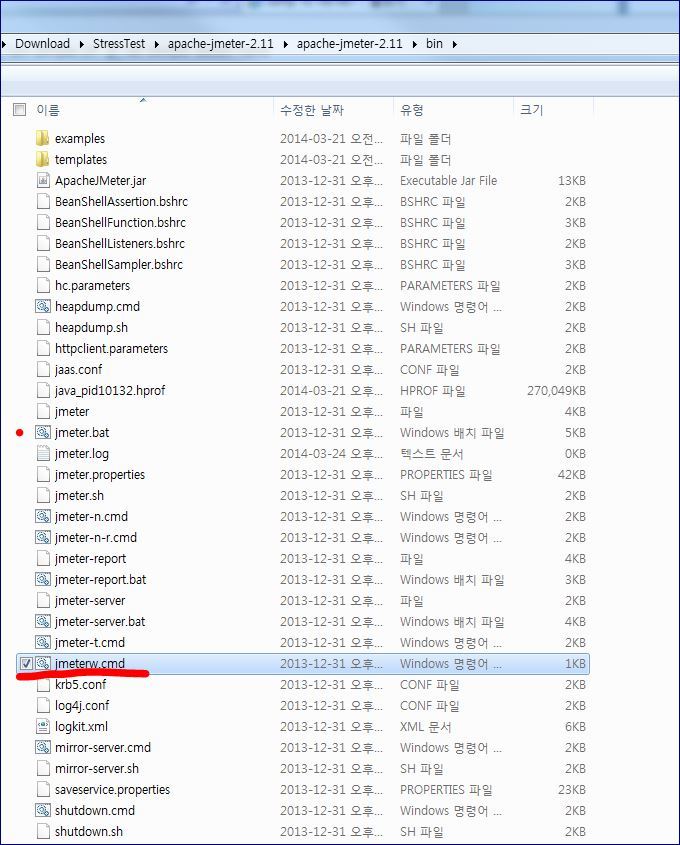Click the mirror-server.cmd file icon

[x=43, y=748]
